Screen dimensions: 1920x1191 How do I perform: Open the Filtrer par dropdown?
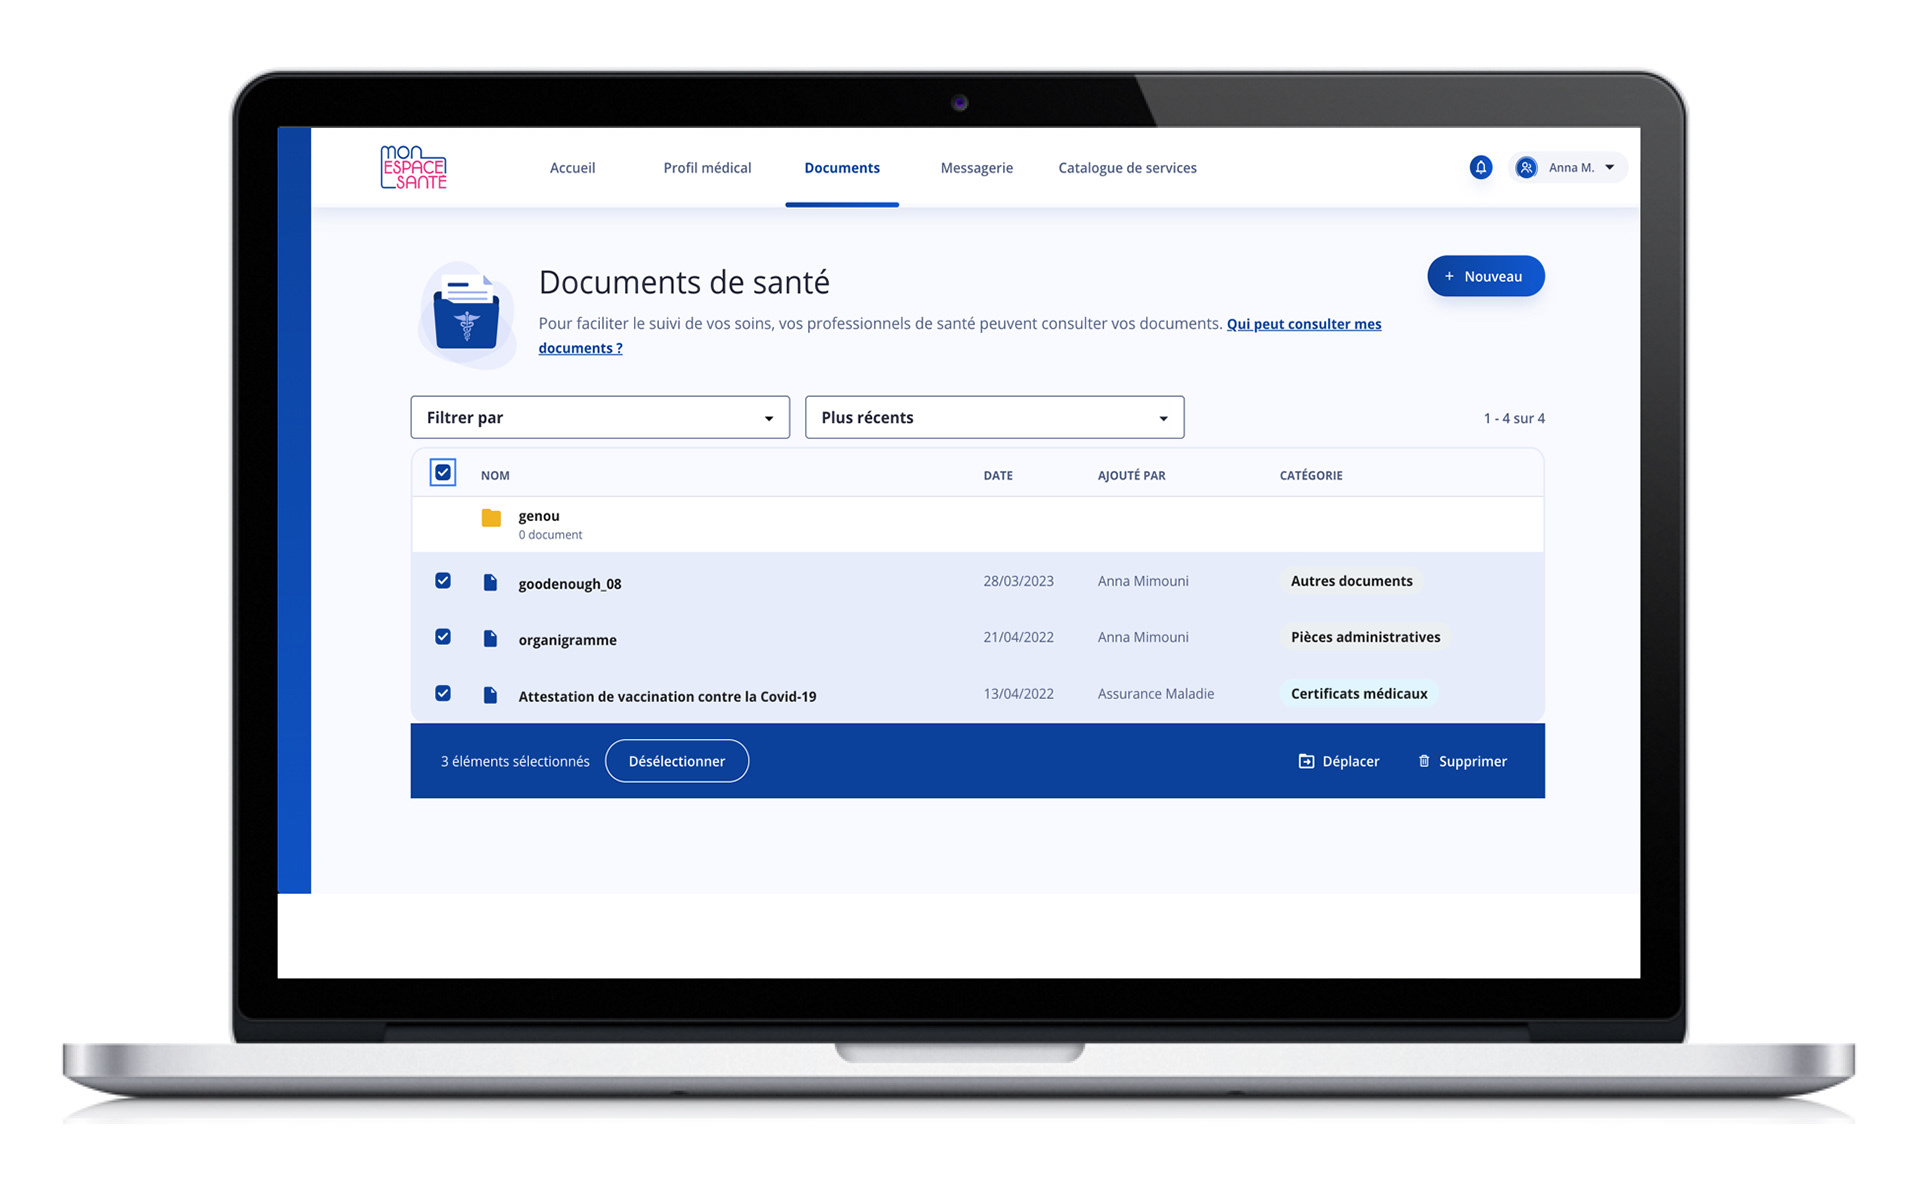(x=600, y=418)
